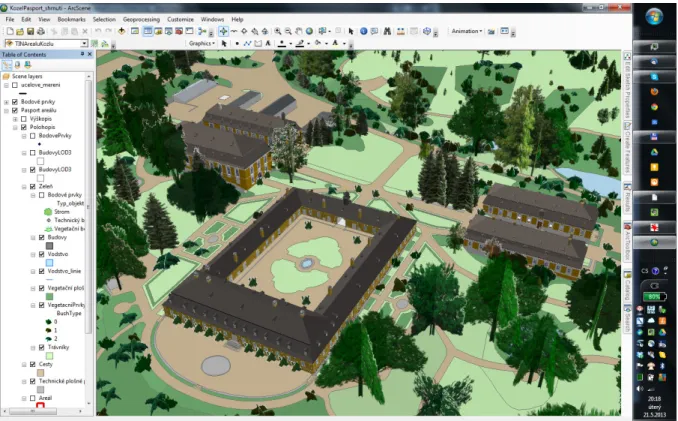Collapse the Vodstvo layer legend
678x421 pixels.
click(x=33, y=255)
